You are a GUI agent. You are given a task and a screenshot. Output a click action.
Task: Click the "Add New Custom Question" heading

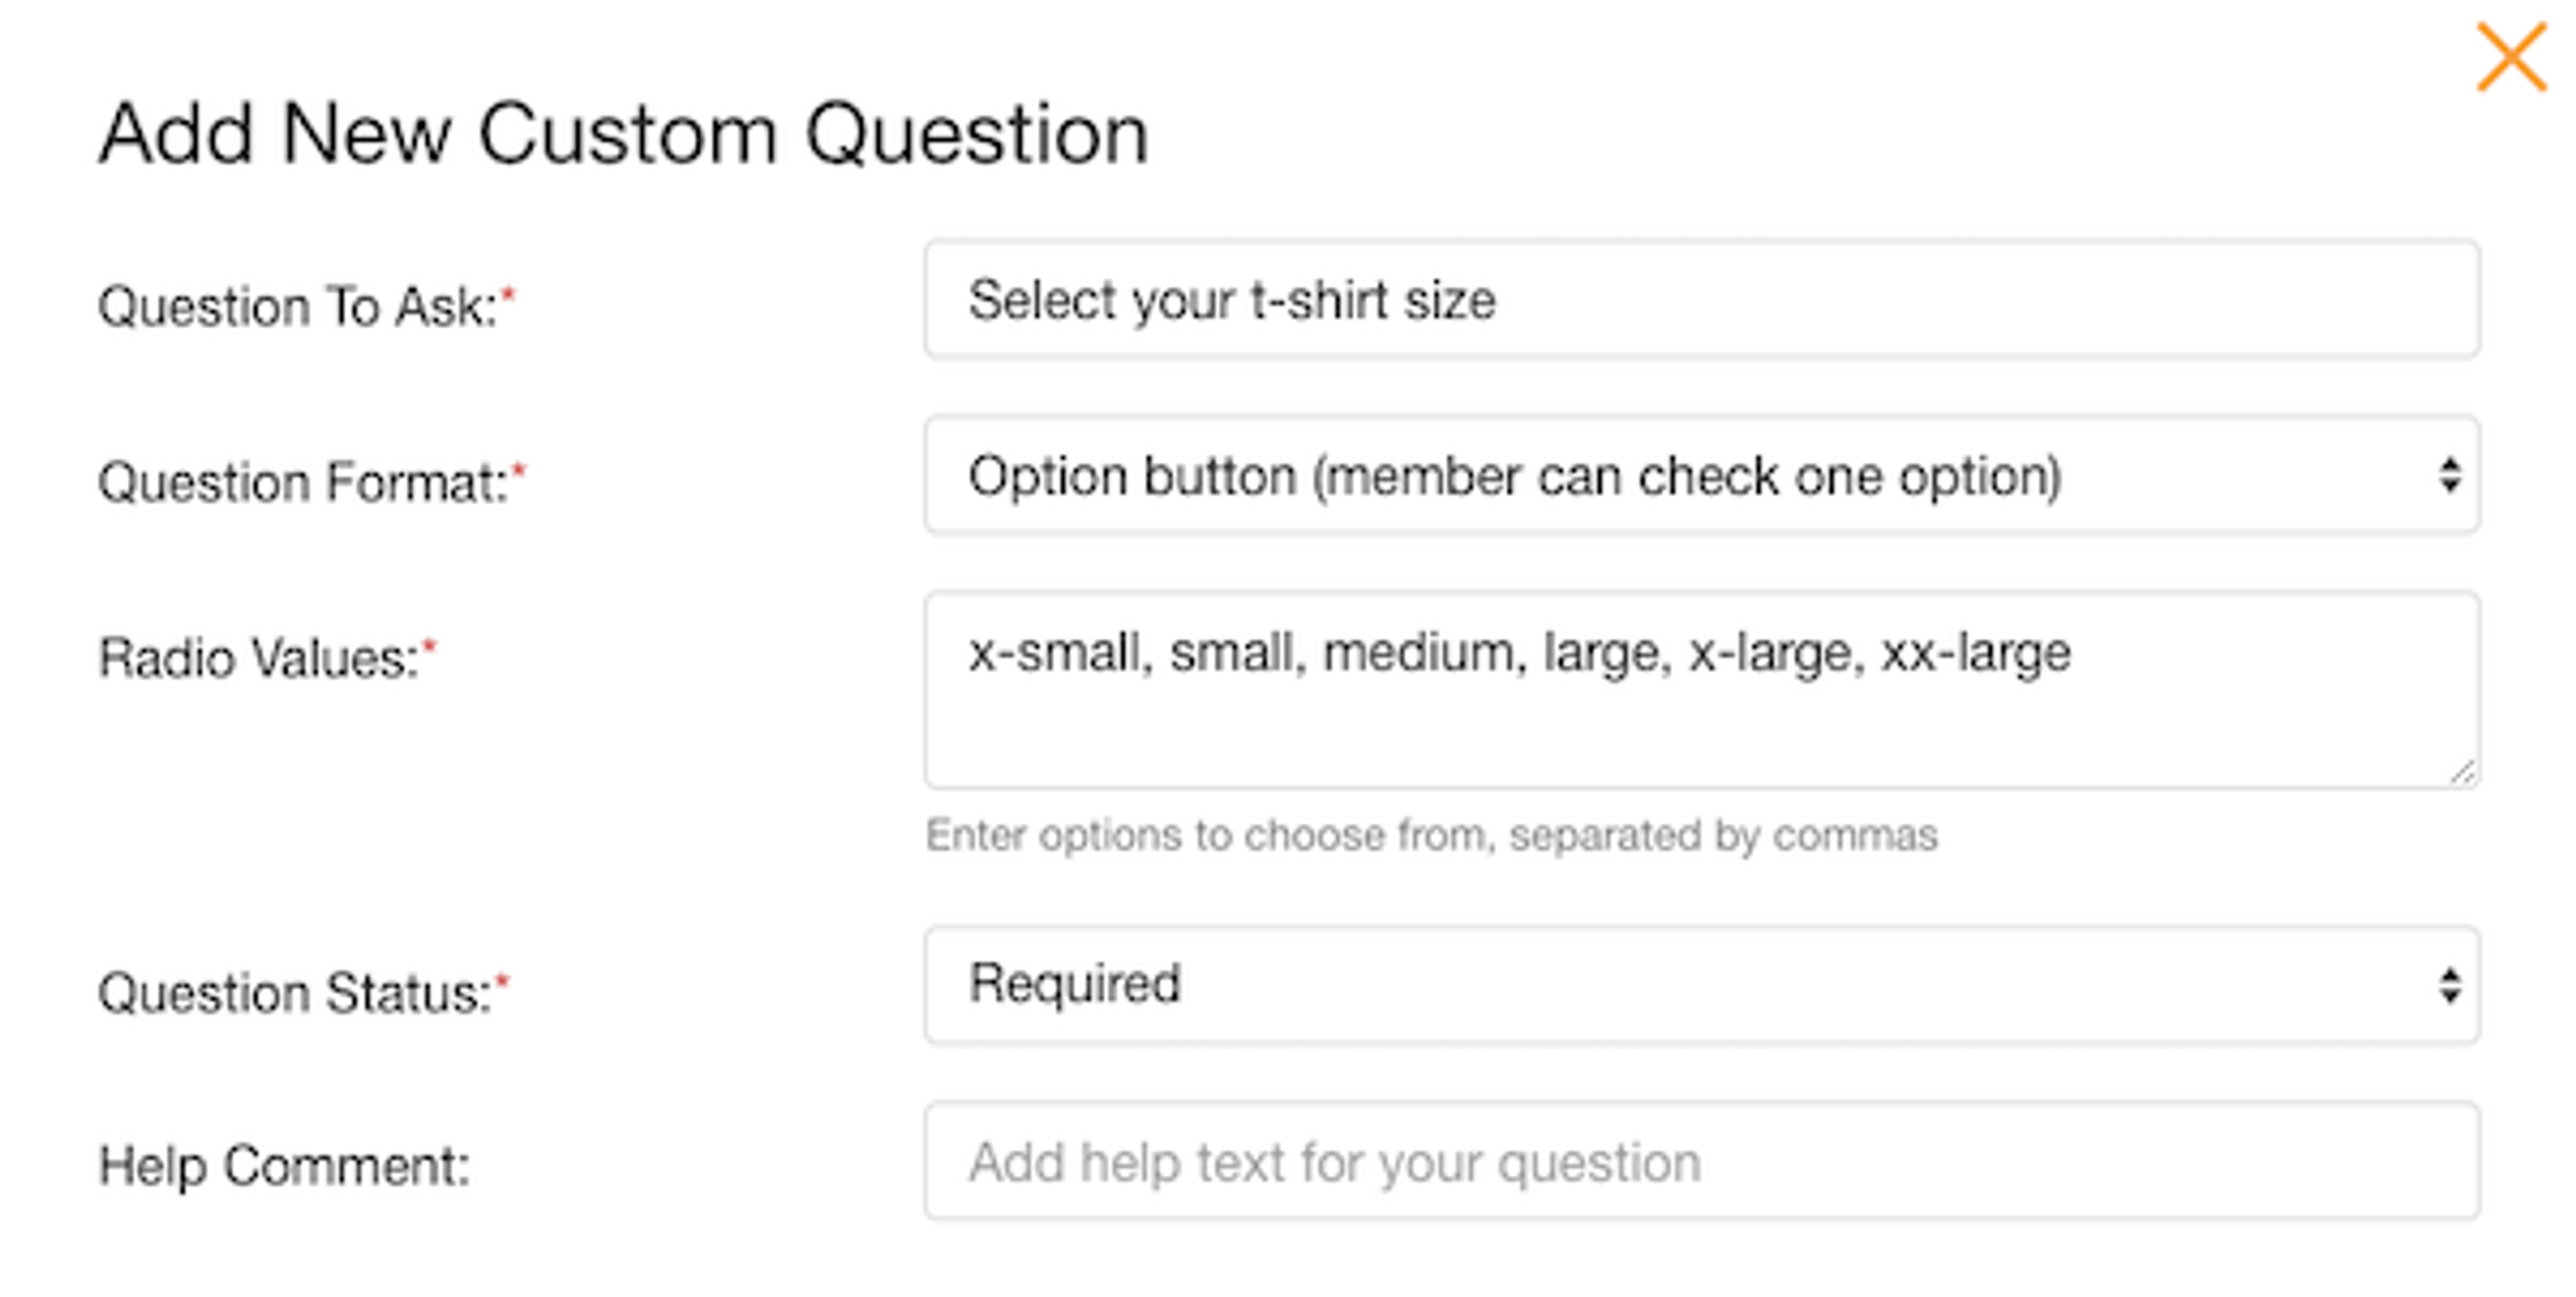pyautogui.click(x=624, y=134)
